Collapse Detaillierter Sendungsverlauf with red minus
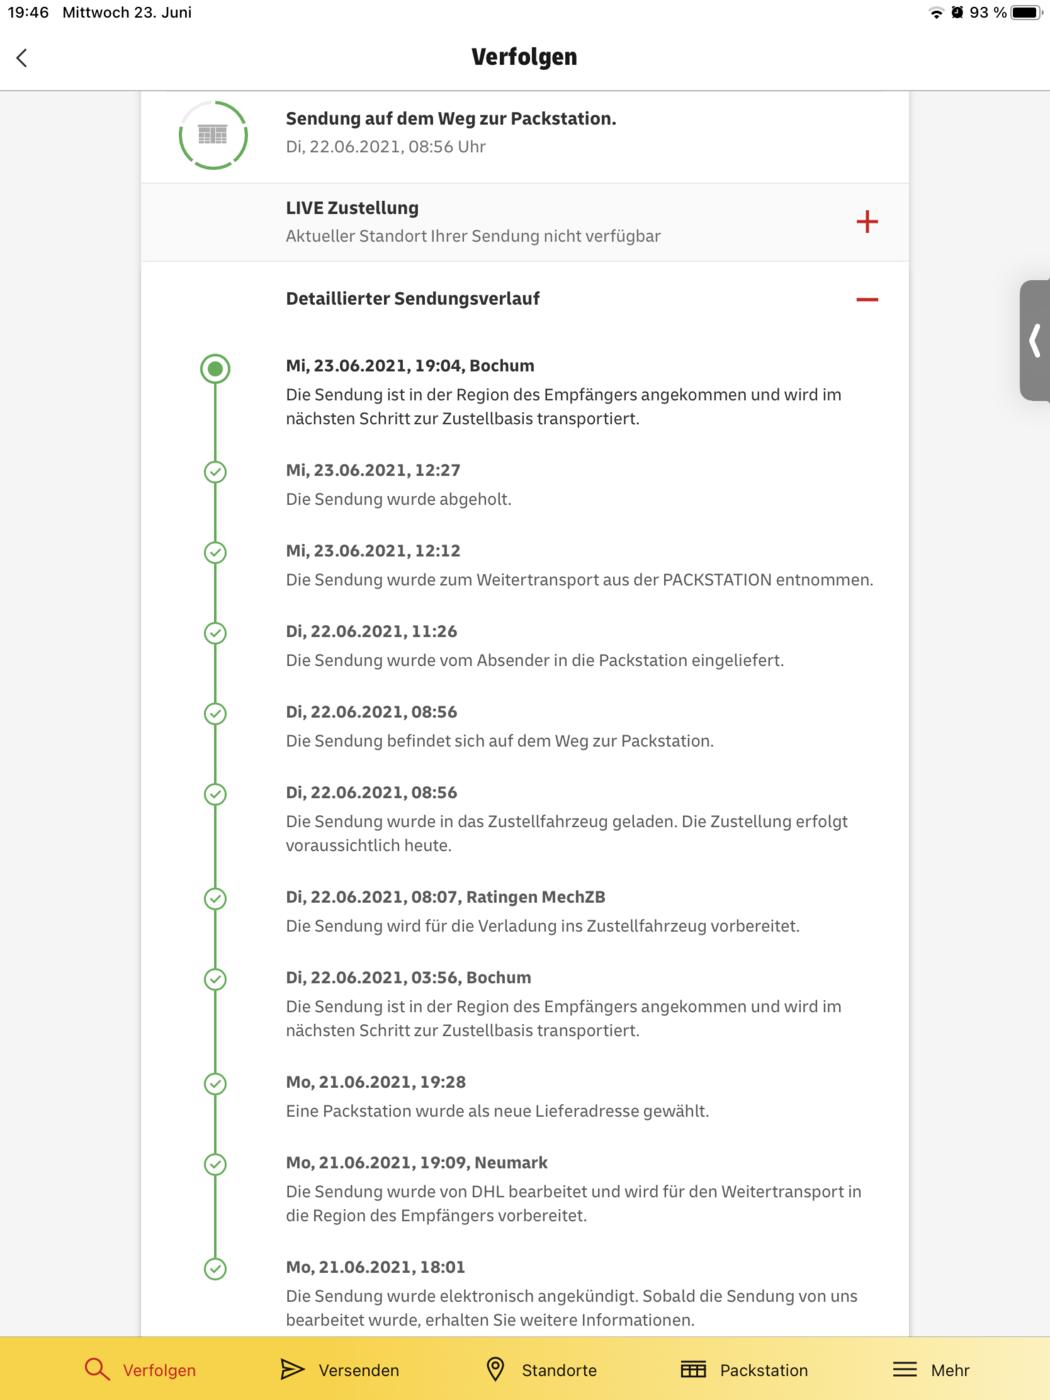This screenshot has height=1400, width=1050. tap(867, 299)
